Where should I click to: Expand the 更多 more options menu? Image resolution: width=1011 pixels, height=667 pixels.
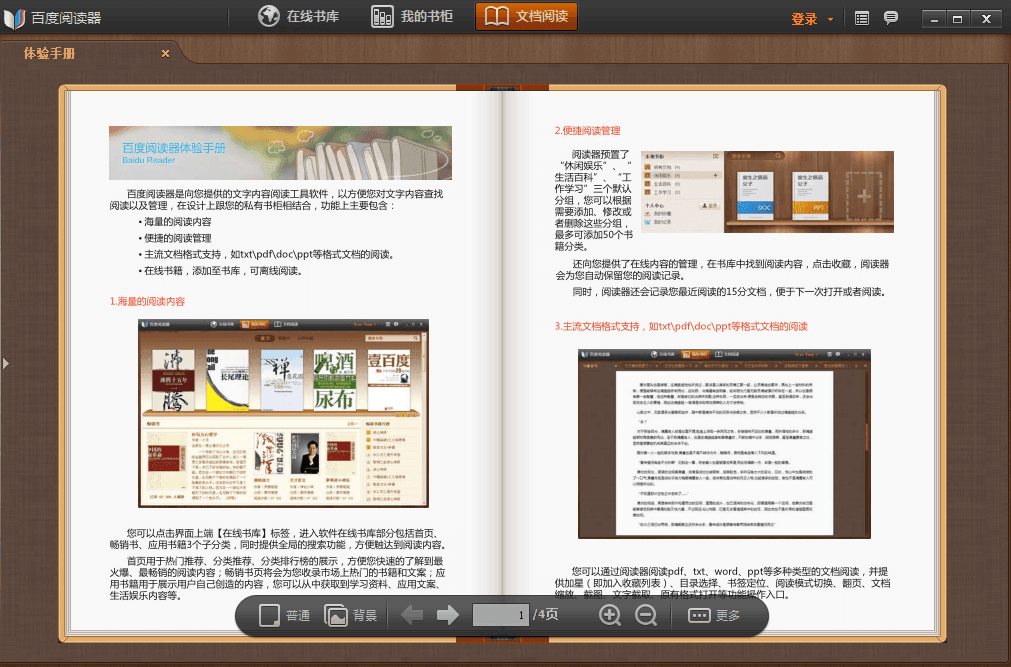714,615
